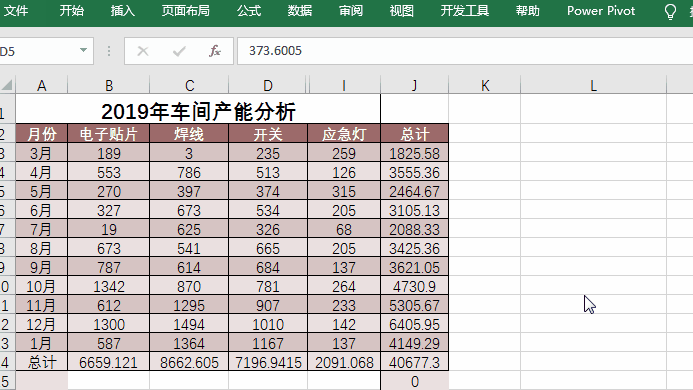This screenshot has height=390, width=693.
Task: Switch to the 插入 ribbon tab
Action: (x=122, y=11)
